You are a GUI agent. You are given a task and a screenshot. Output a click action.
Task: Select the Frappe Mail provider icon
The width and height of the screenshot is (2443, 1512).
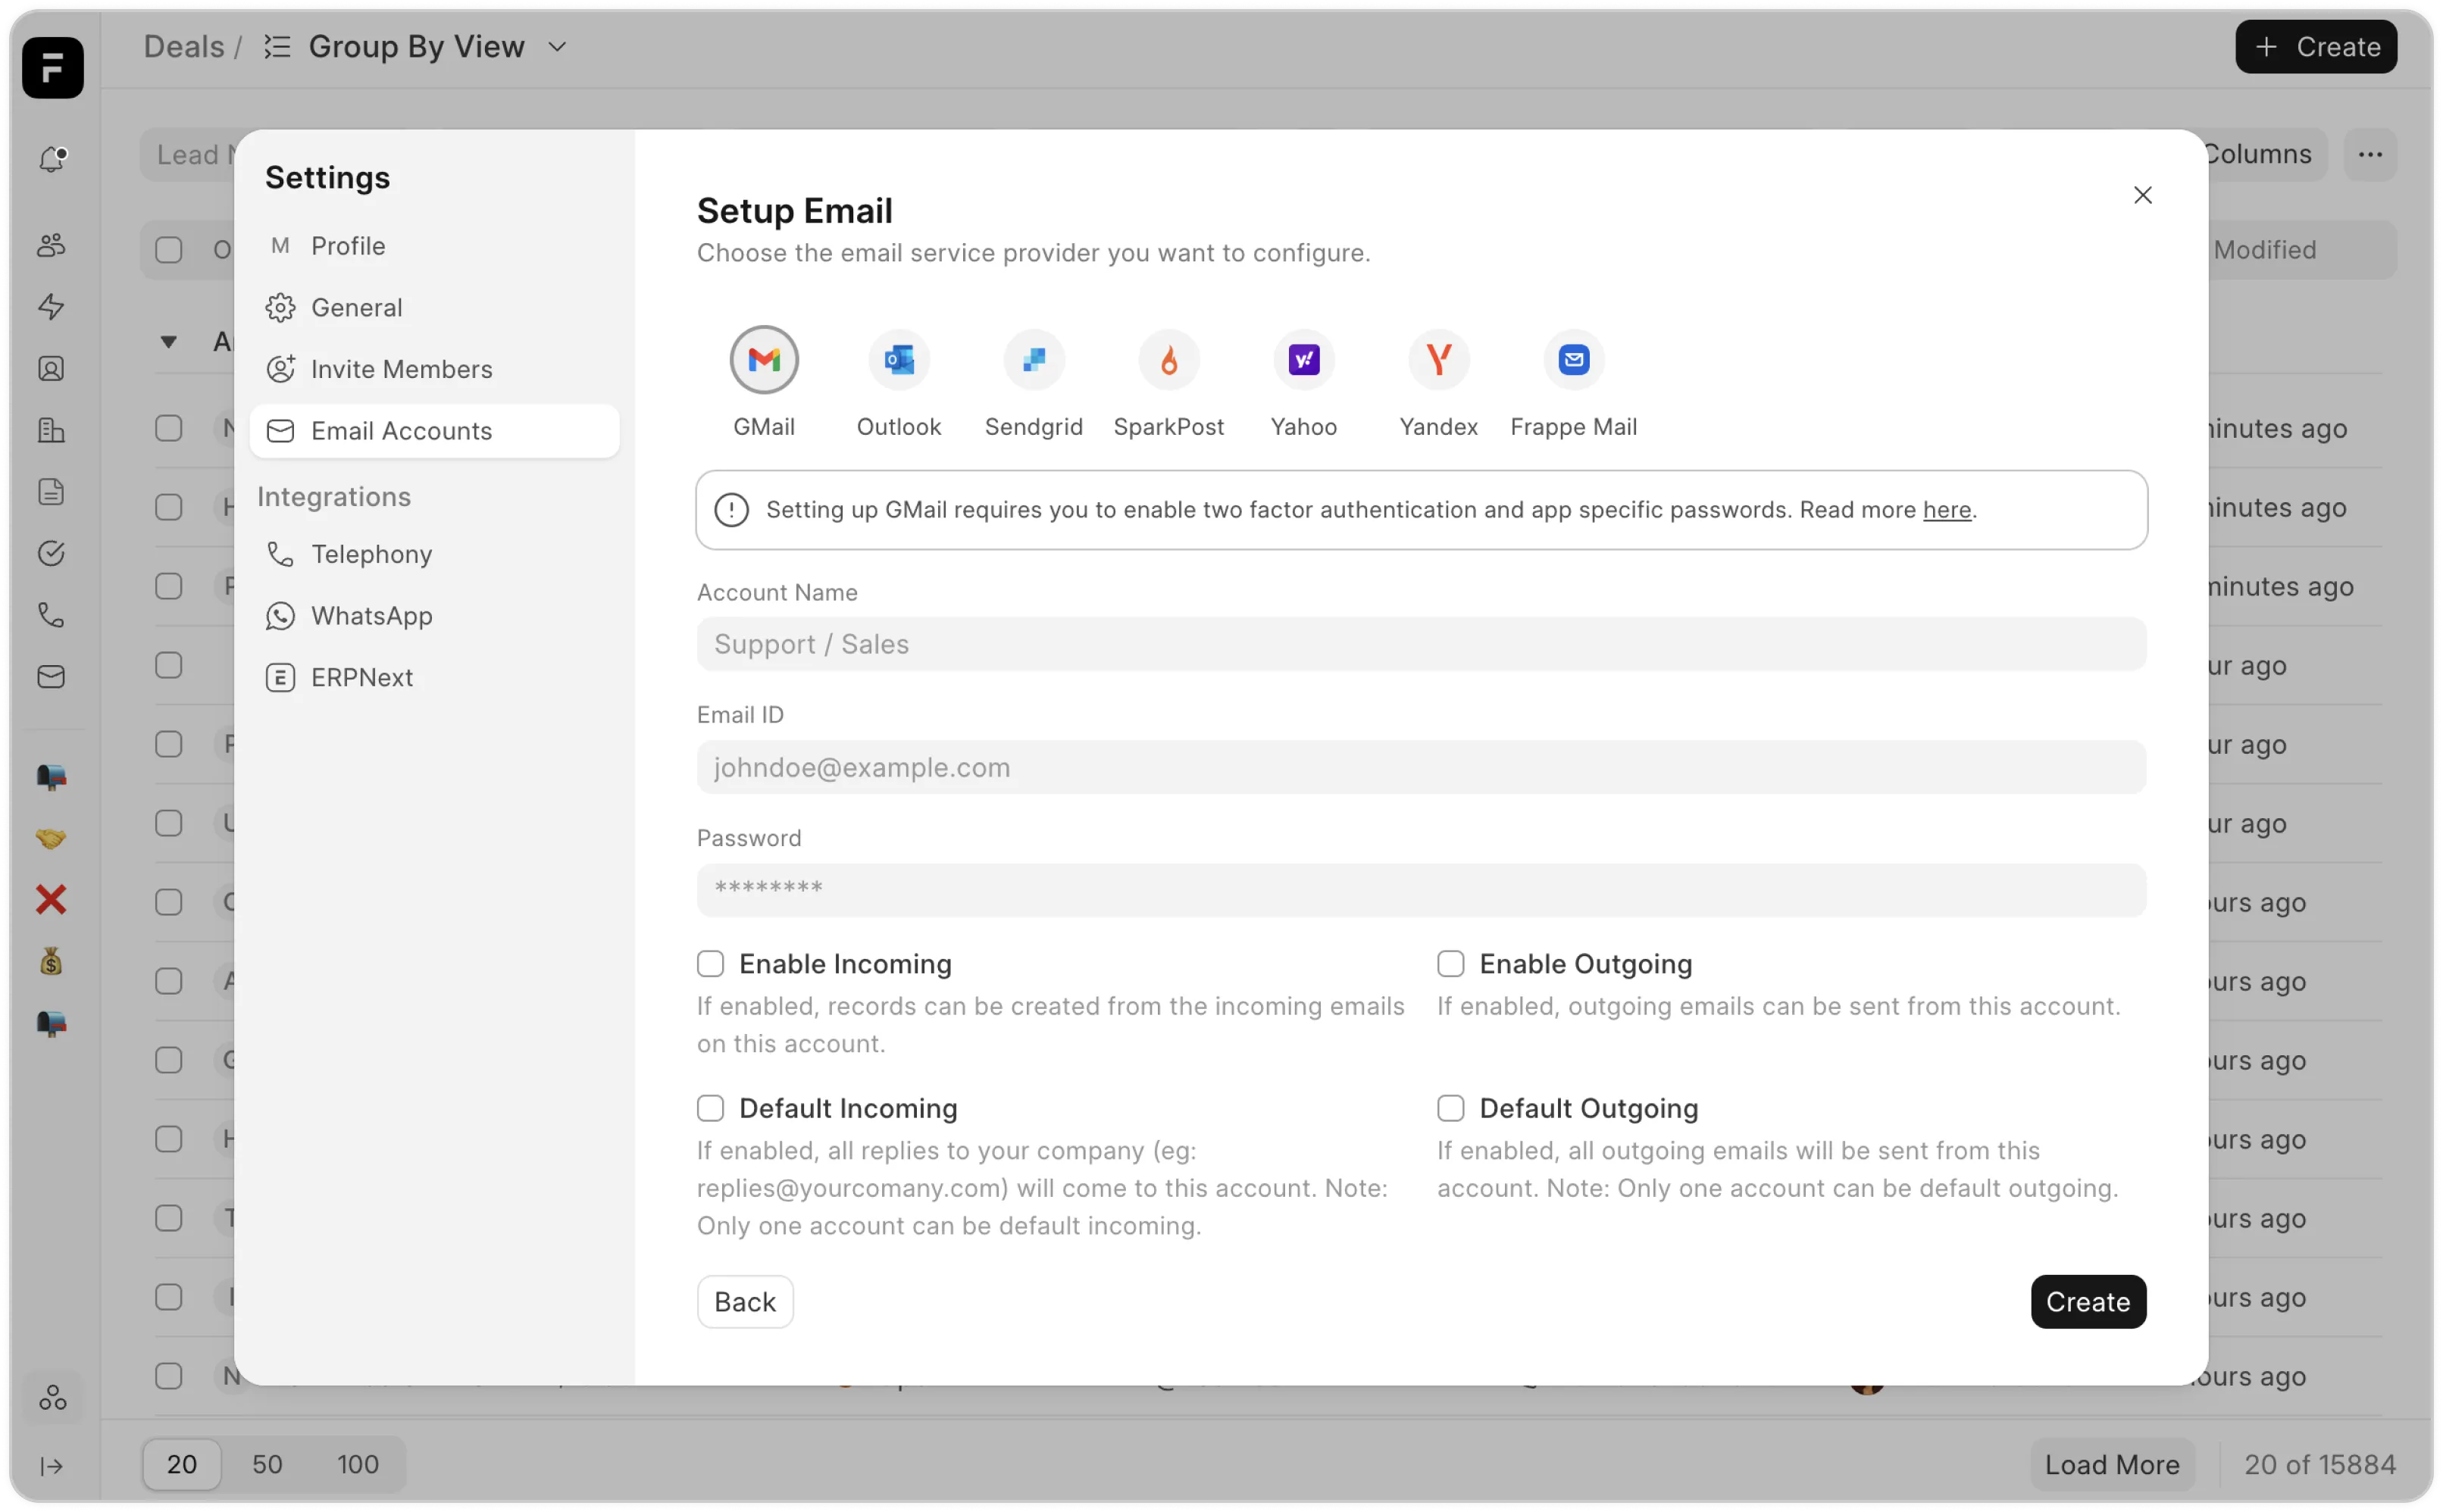1573,360
